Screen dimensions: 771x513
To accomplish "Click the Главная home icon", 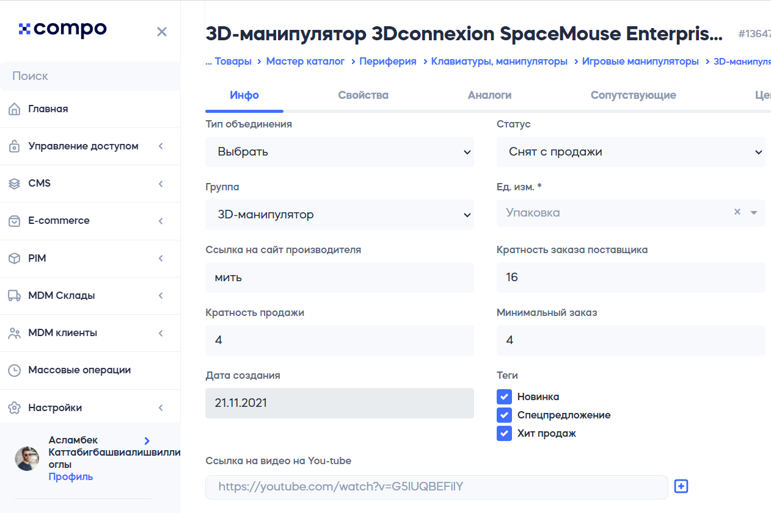I will [15, 109].
